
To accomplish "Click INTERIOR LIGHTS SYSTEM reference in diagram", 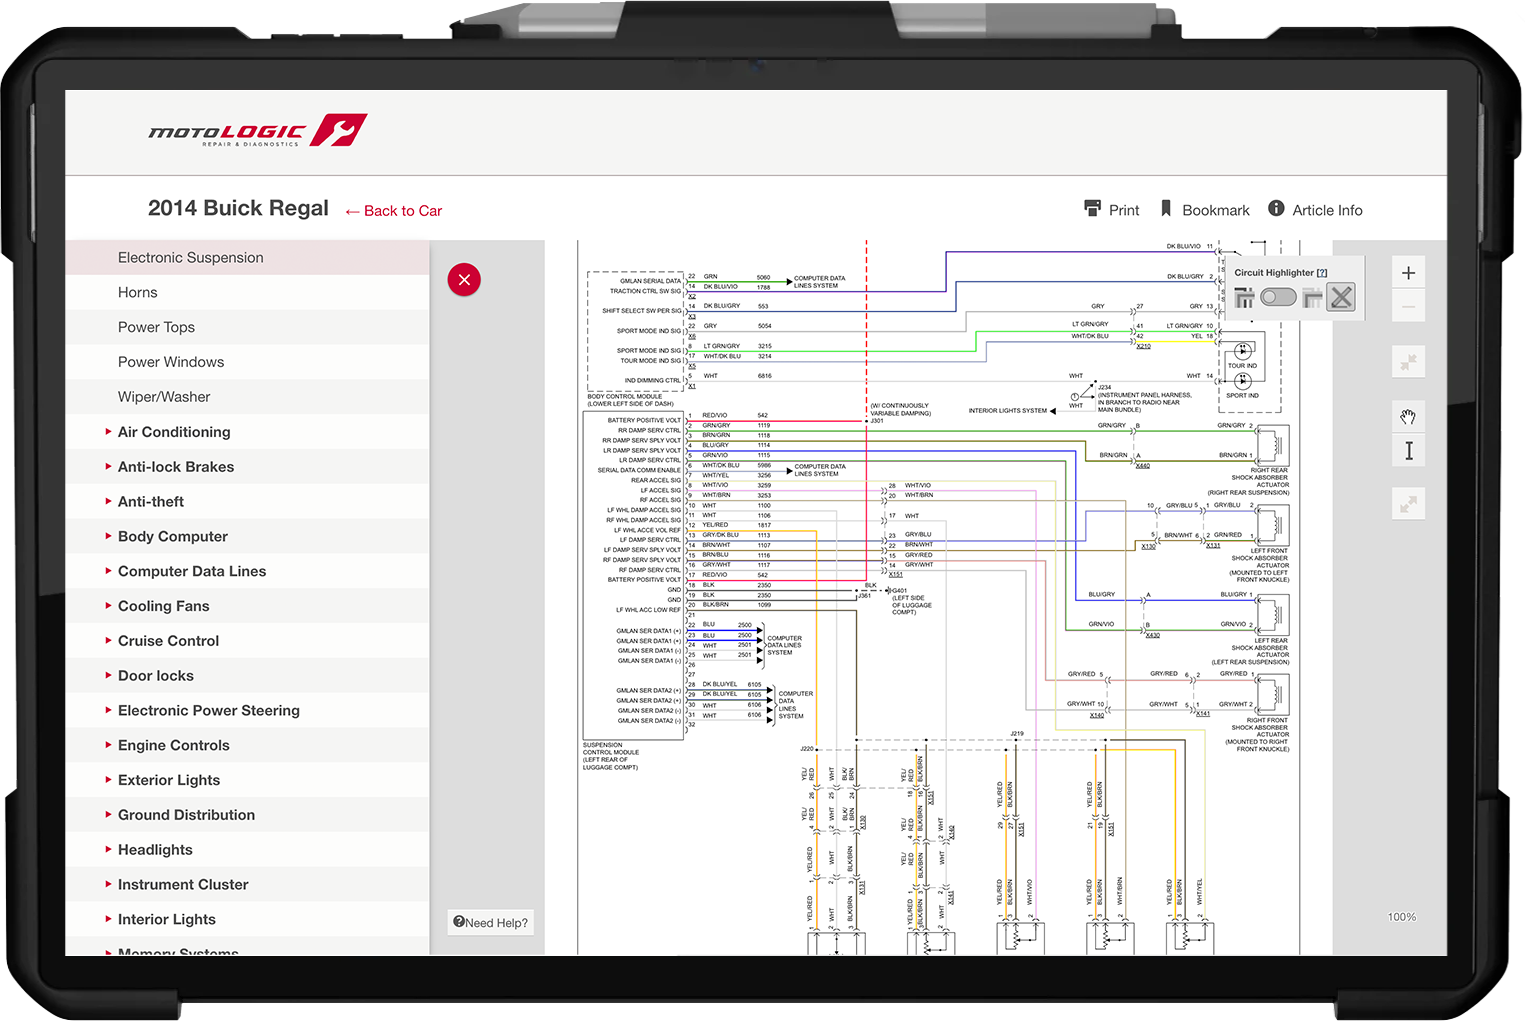I will pyautogui.click(x=1008, y=411).
